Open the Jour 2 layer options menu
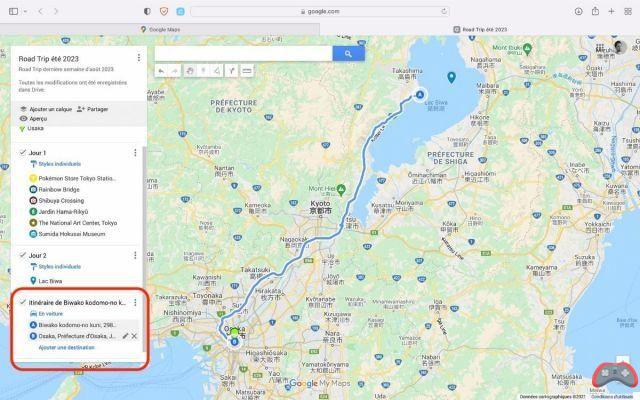640x400 pixels. 135,256
